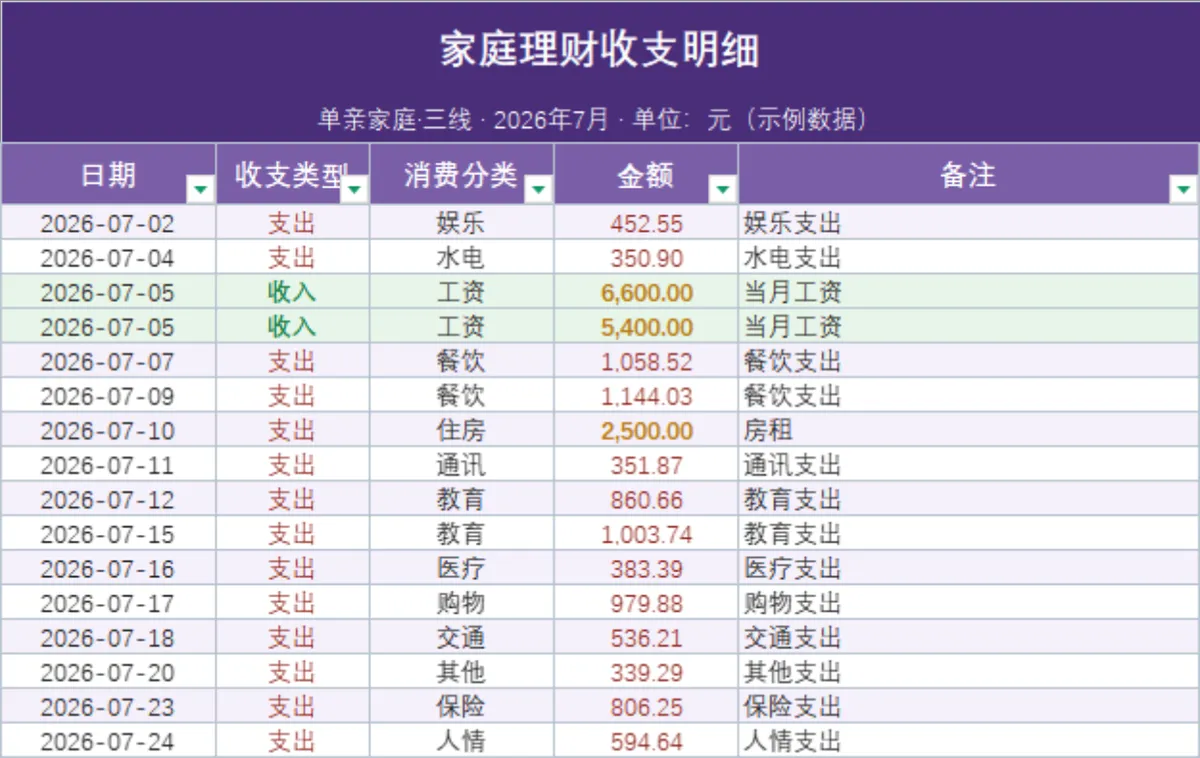Click the 备注 header cell

968,175
